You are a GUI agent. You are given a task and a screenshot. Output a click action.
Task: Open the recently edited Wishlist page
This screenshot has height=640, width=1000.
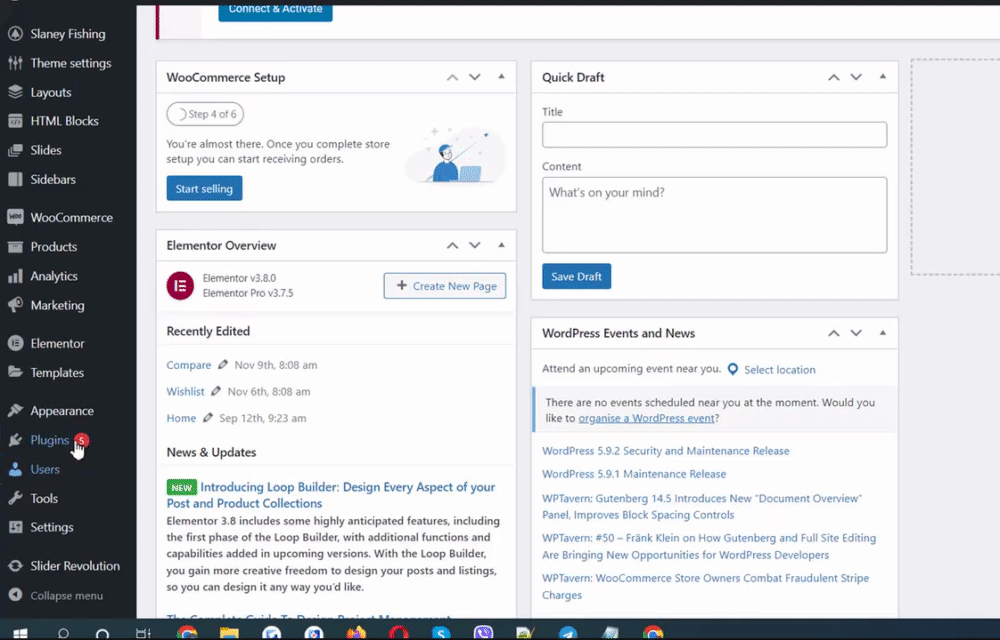(x=186, y=392)
